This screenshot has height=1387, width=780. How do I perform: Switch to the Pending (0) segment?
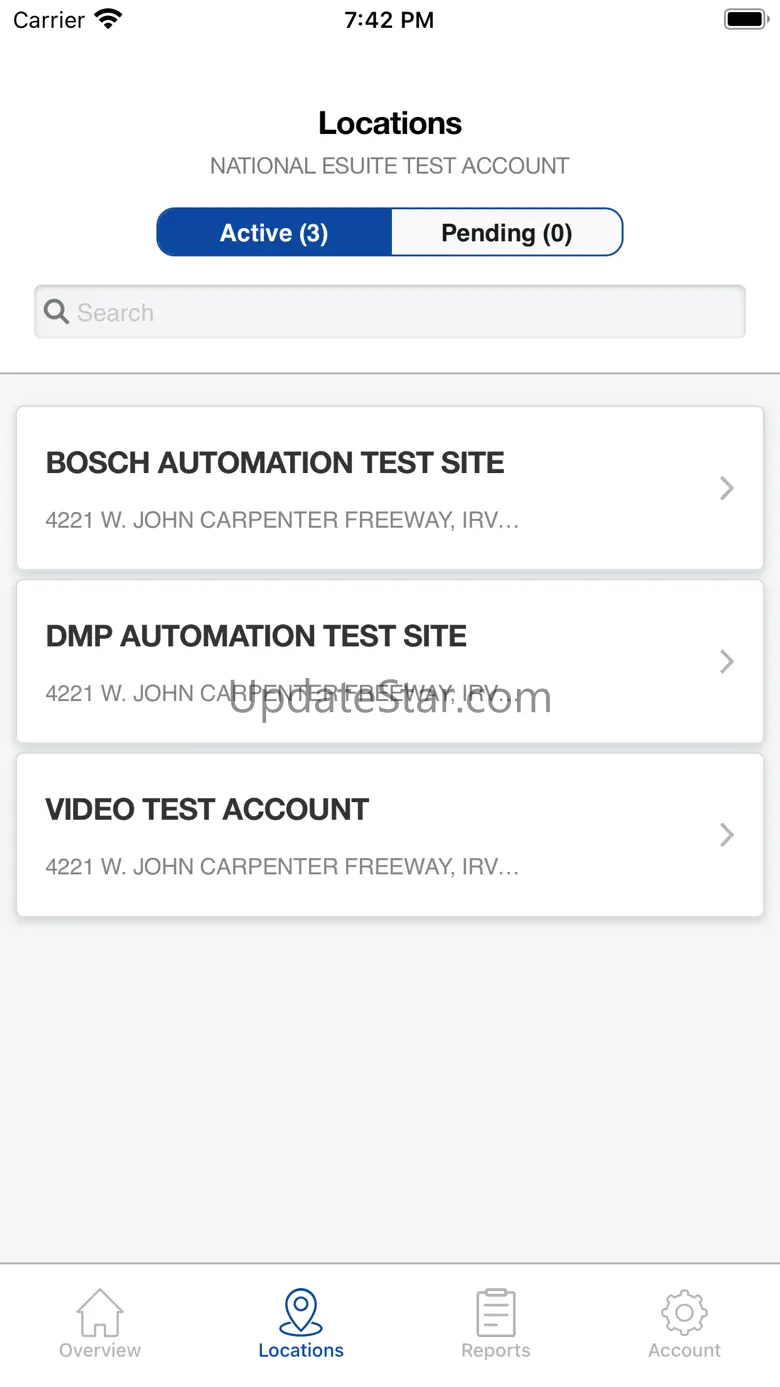click(x=506, y=233)
